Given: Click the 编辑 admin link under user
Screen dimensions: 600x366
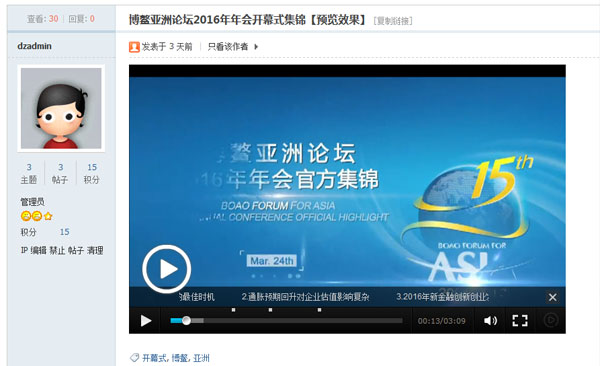Looking at the screenshot, I should (x=38, y=250).
